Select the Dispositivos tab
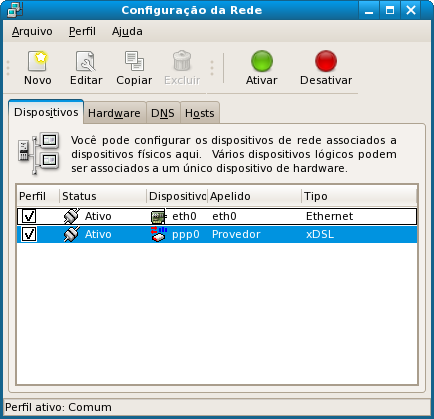Viewport: 434px width, 419px height. (x=46, y=112)
